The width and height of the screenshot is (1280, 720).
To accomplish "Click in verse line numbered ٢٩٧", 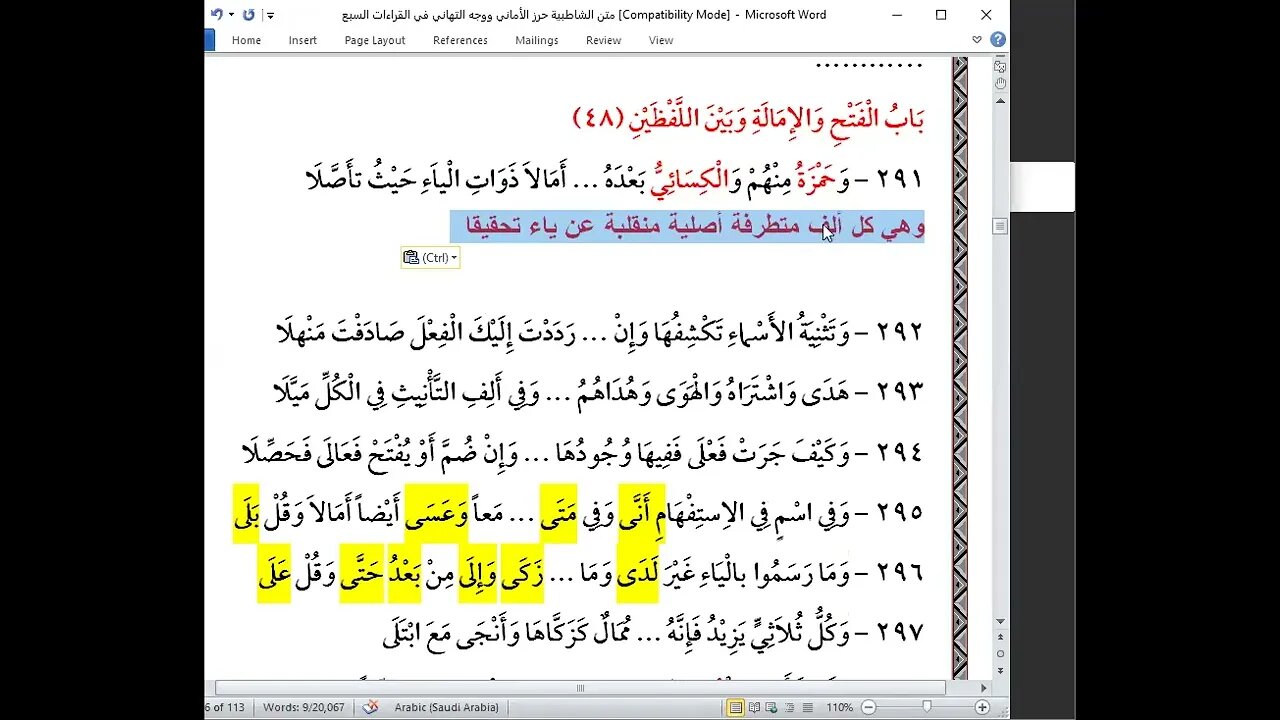I will [653, 633].
